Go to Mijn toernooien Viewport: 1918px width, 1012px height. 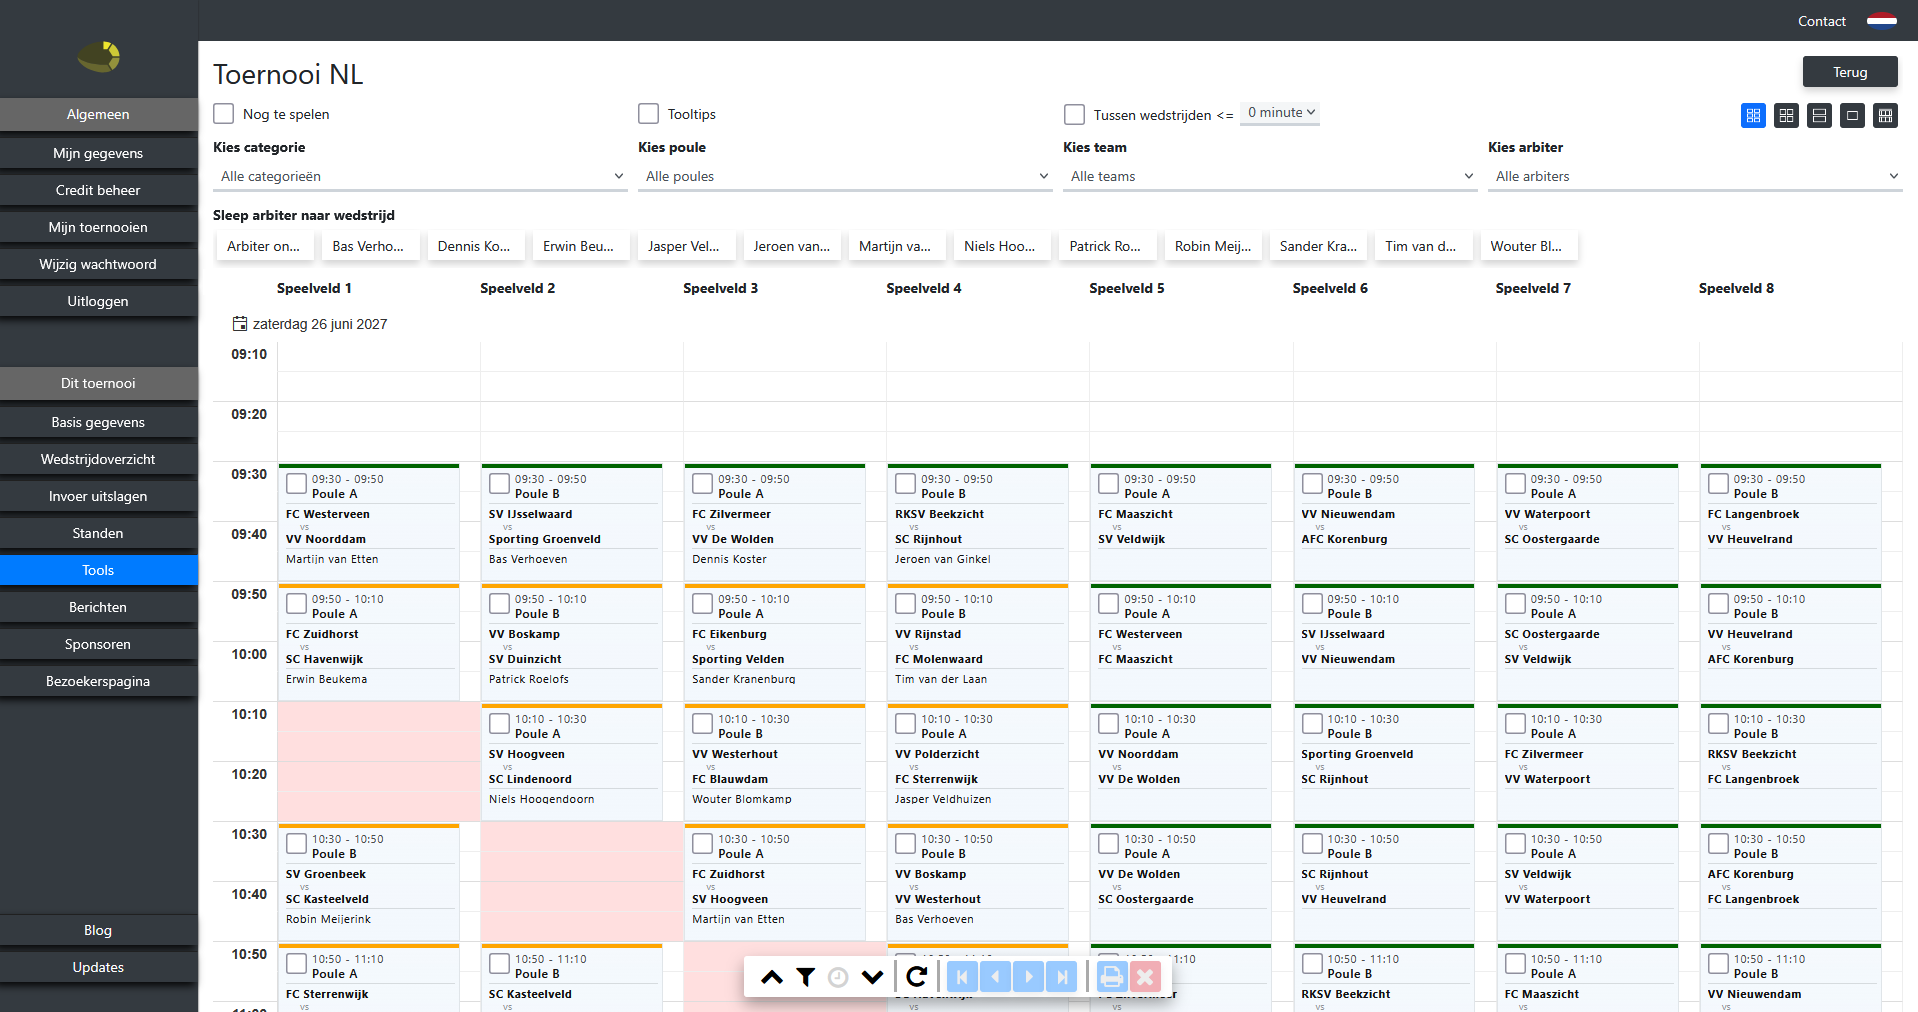tap(98, 227)
